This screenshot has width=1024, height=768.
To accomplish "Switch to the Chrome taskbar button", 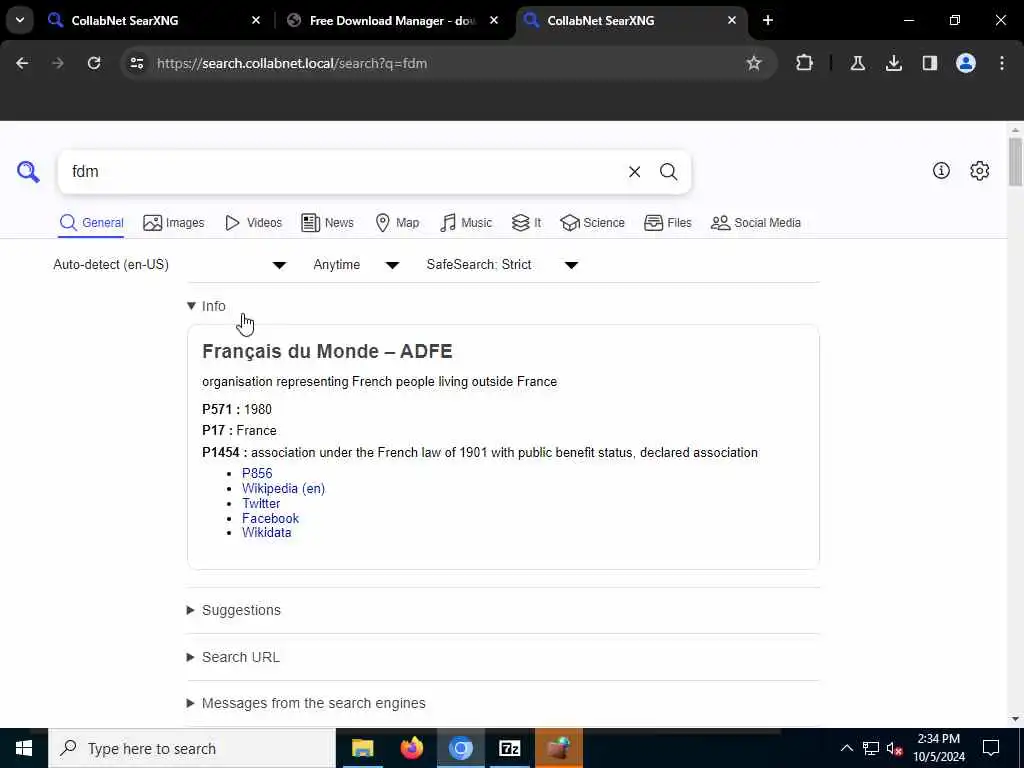I will 460,748.
